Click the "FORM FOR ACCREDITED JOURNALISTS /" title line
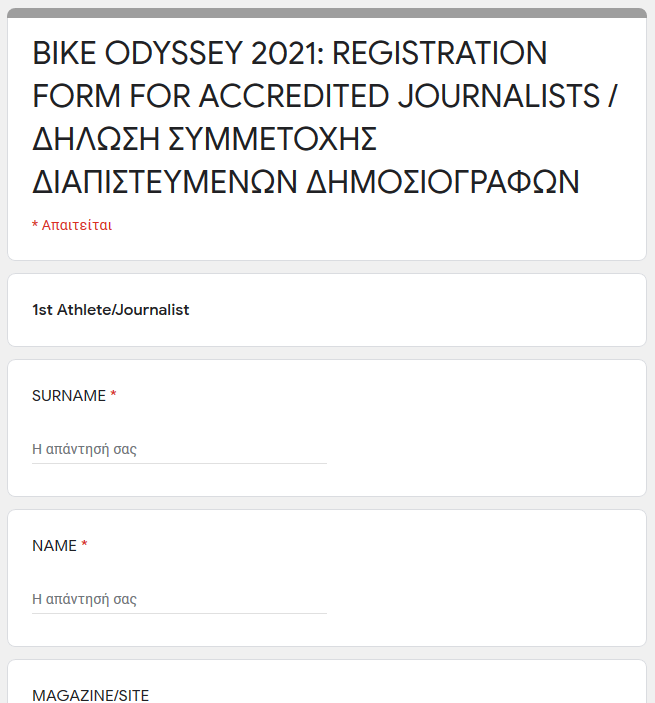 (x=325, y=96)
